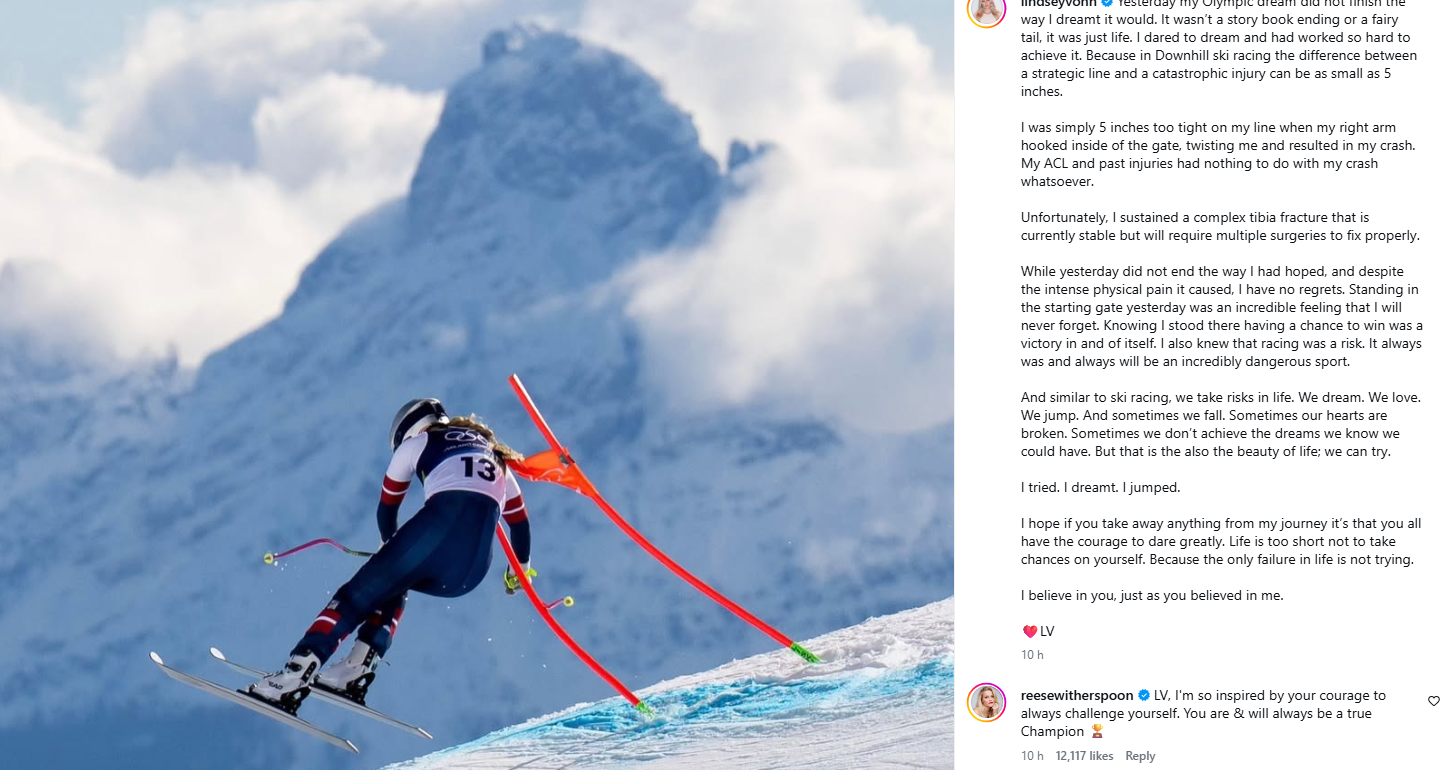The image size is (1447, 770).
Task: Click the caption paragraph about tibia fracture
Action: (1220, 226)
